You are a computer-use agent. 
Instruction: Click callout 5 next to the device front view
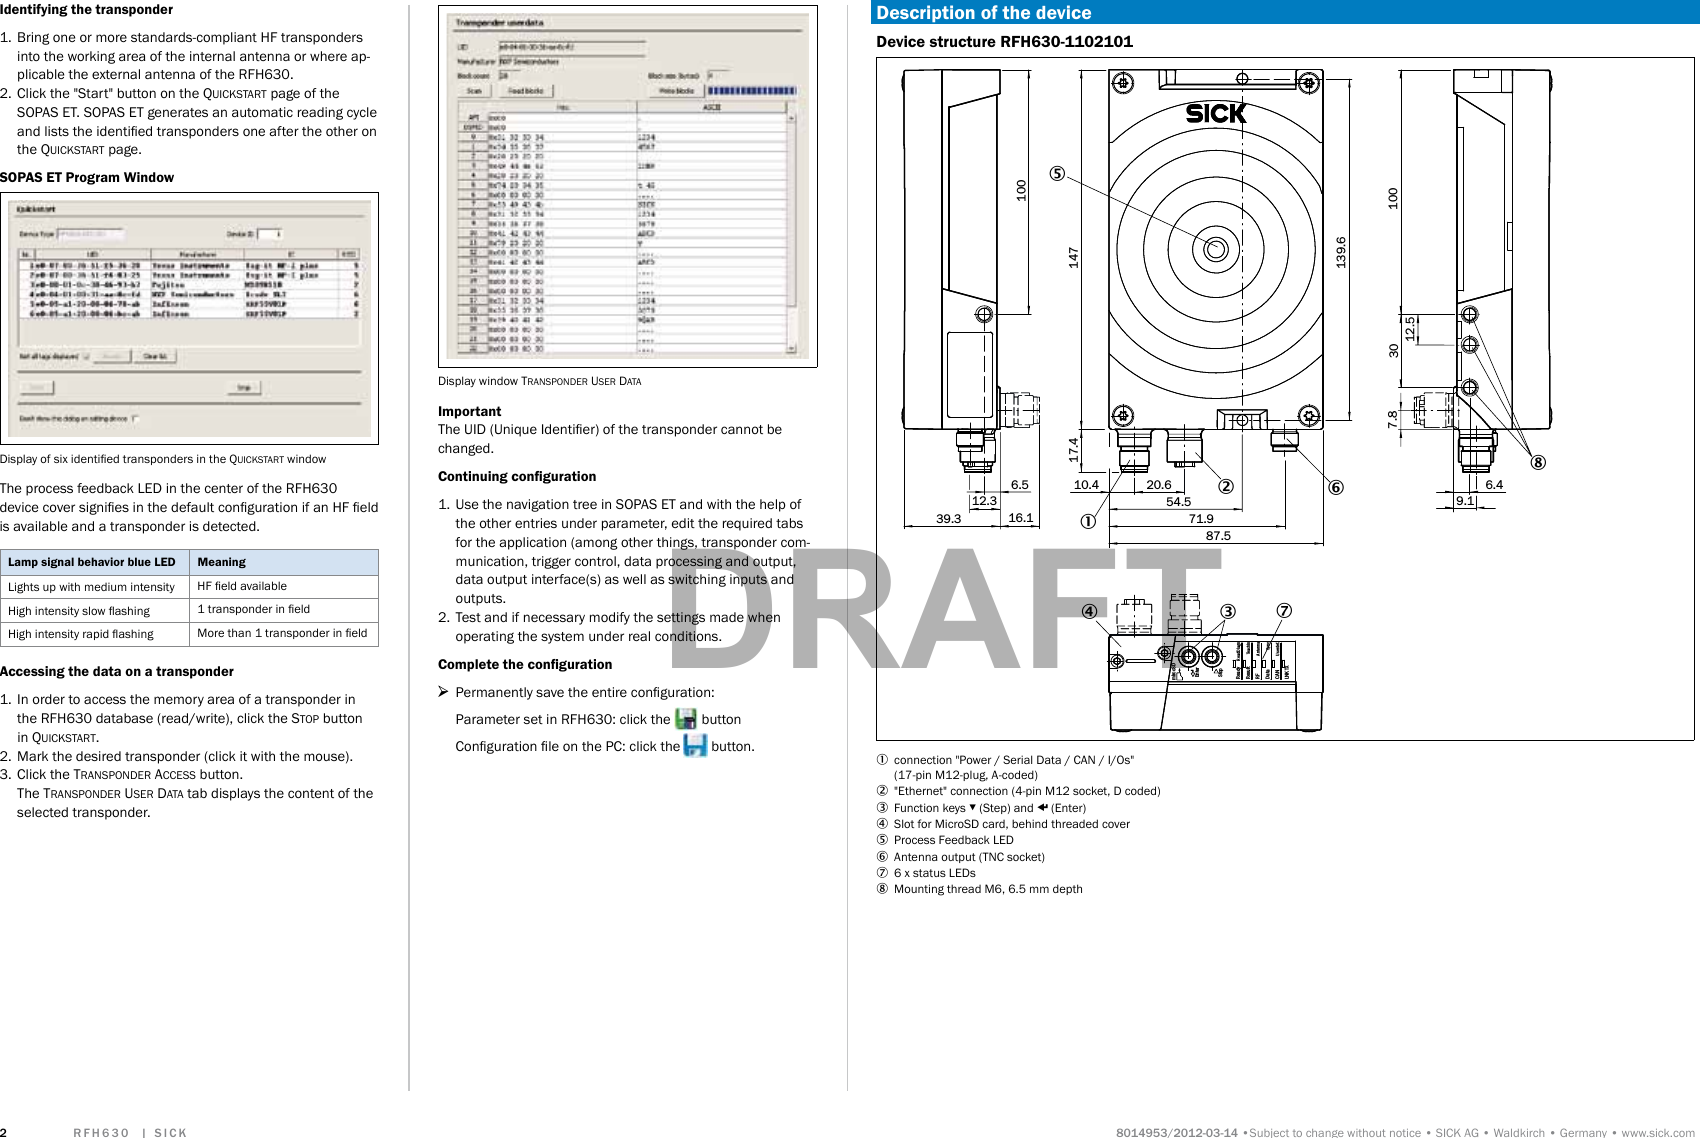(x=1057, y=174)
